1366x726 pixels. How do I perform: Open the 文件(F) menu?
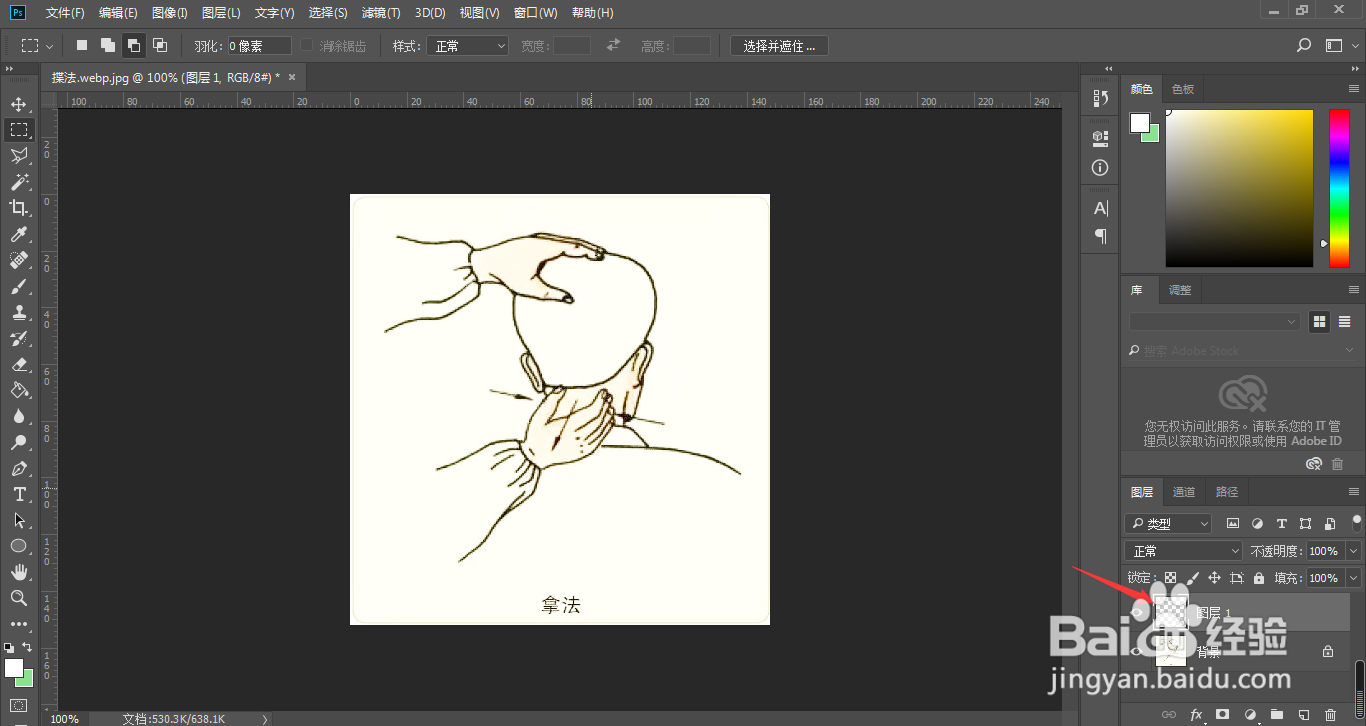(x=65, y=13)
